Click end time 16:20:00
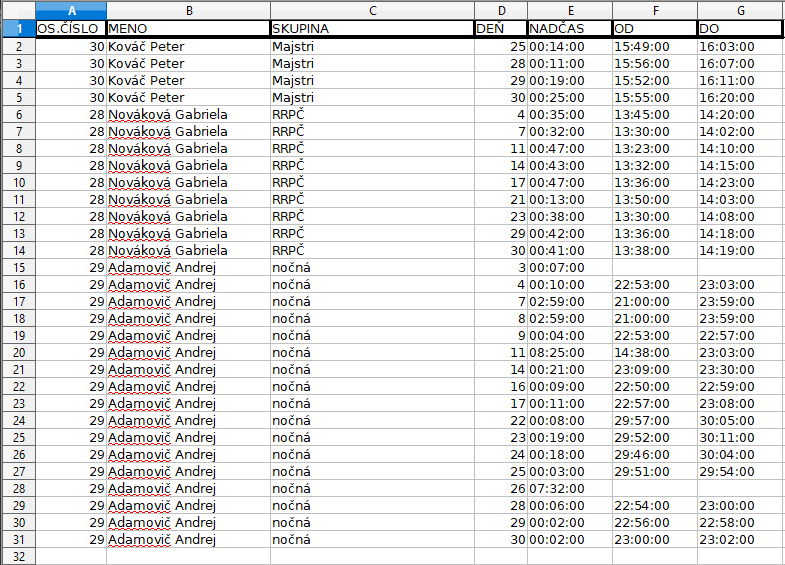This screenshot has height=565, width=785. coord(741,98)
